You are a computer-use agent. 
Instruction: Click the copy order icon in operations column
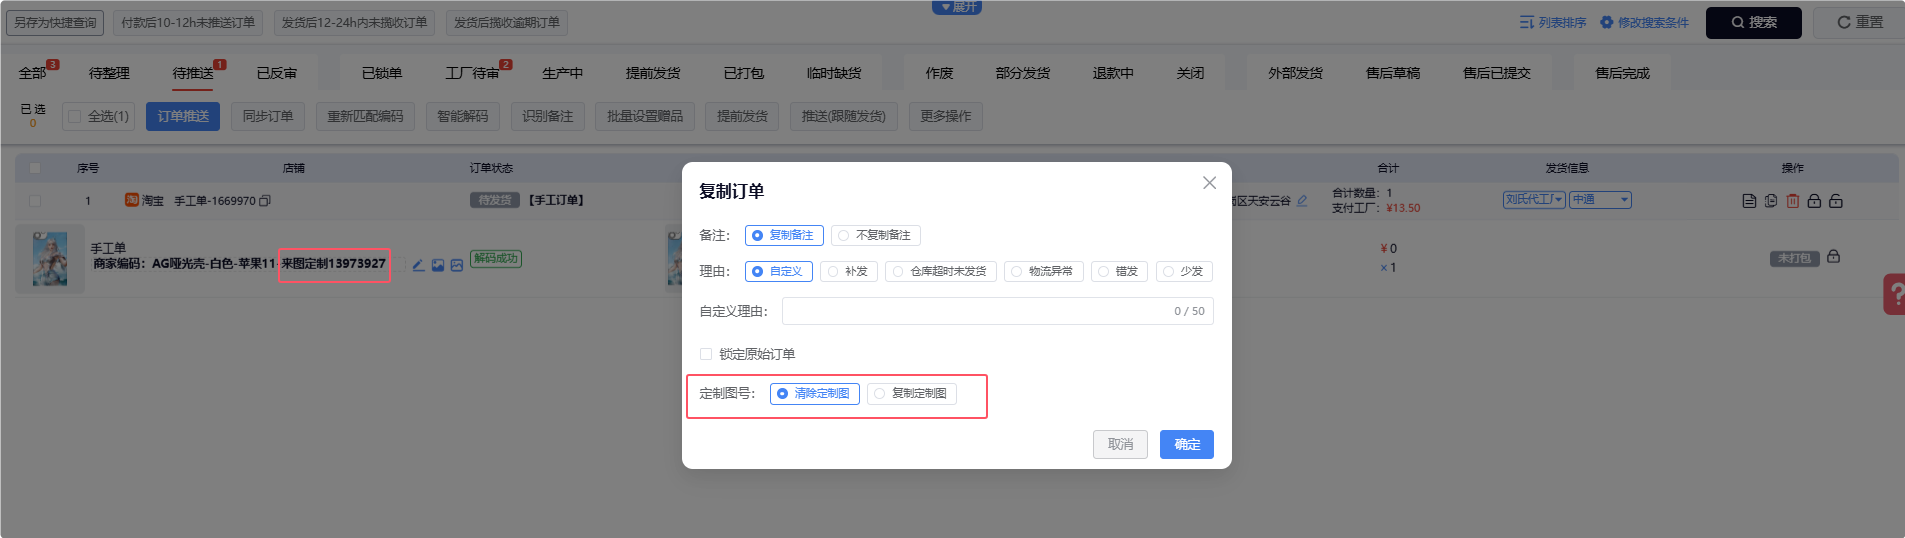point(1771,201)
